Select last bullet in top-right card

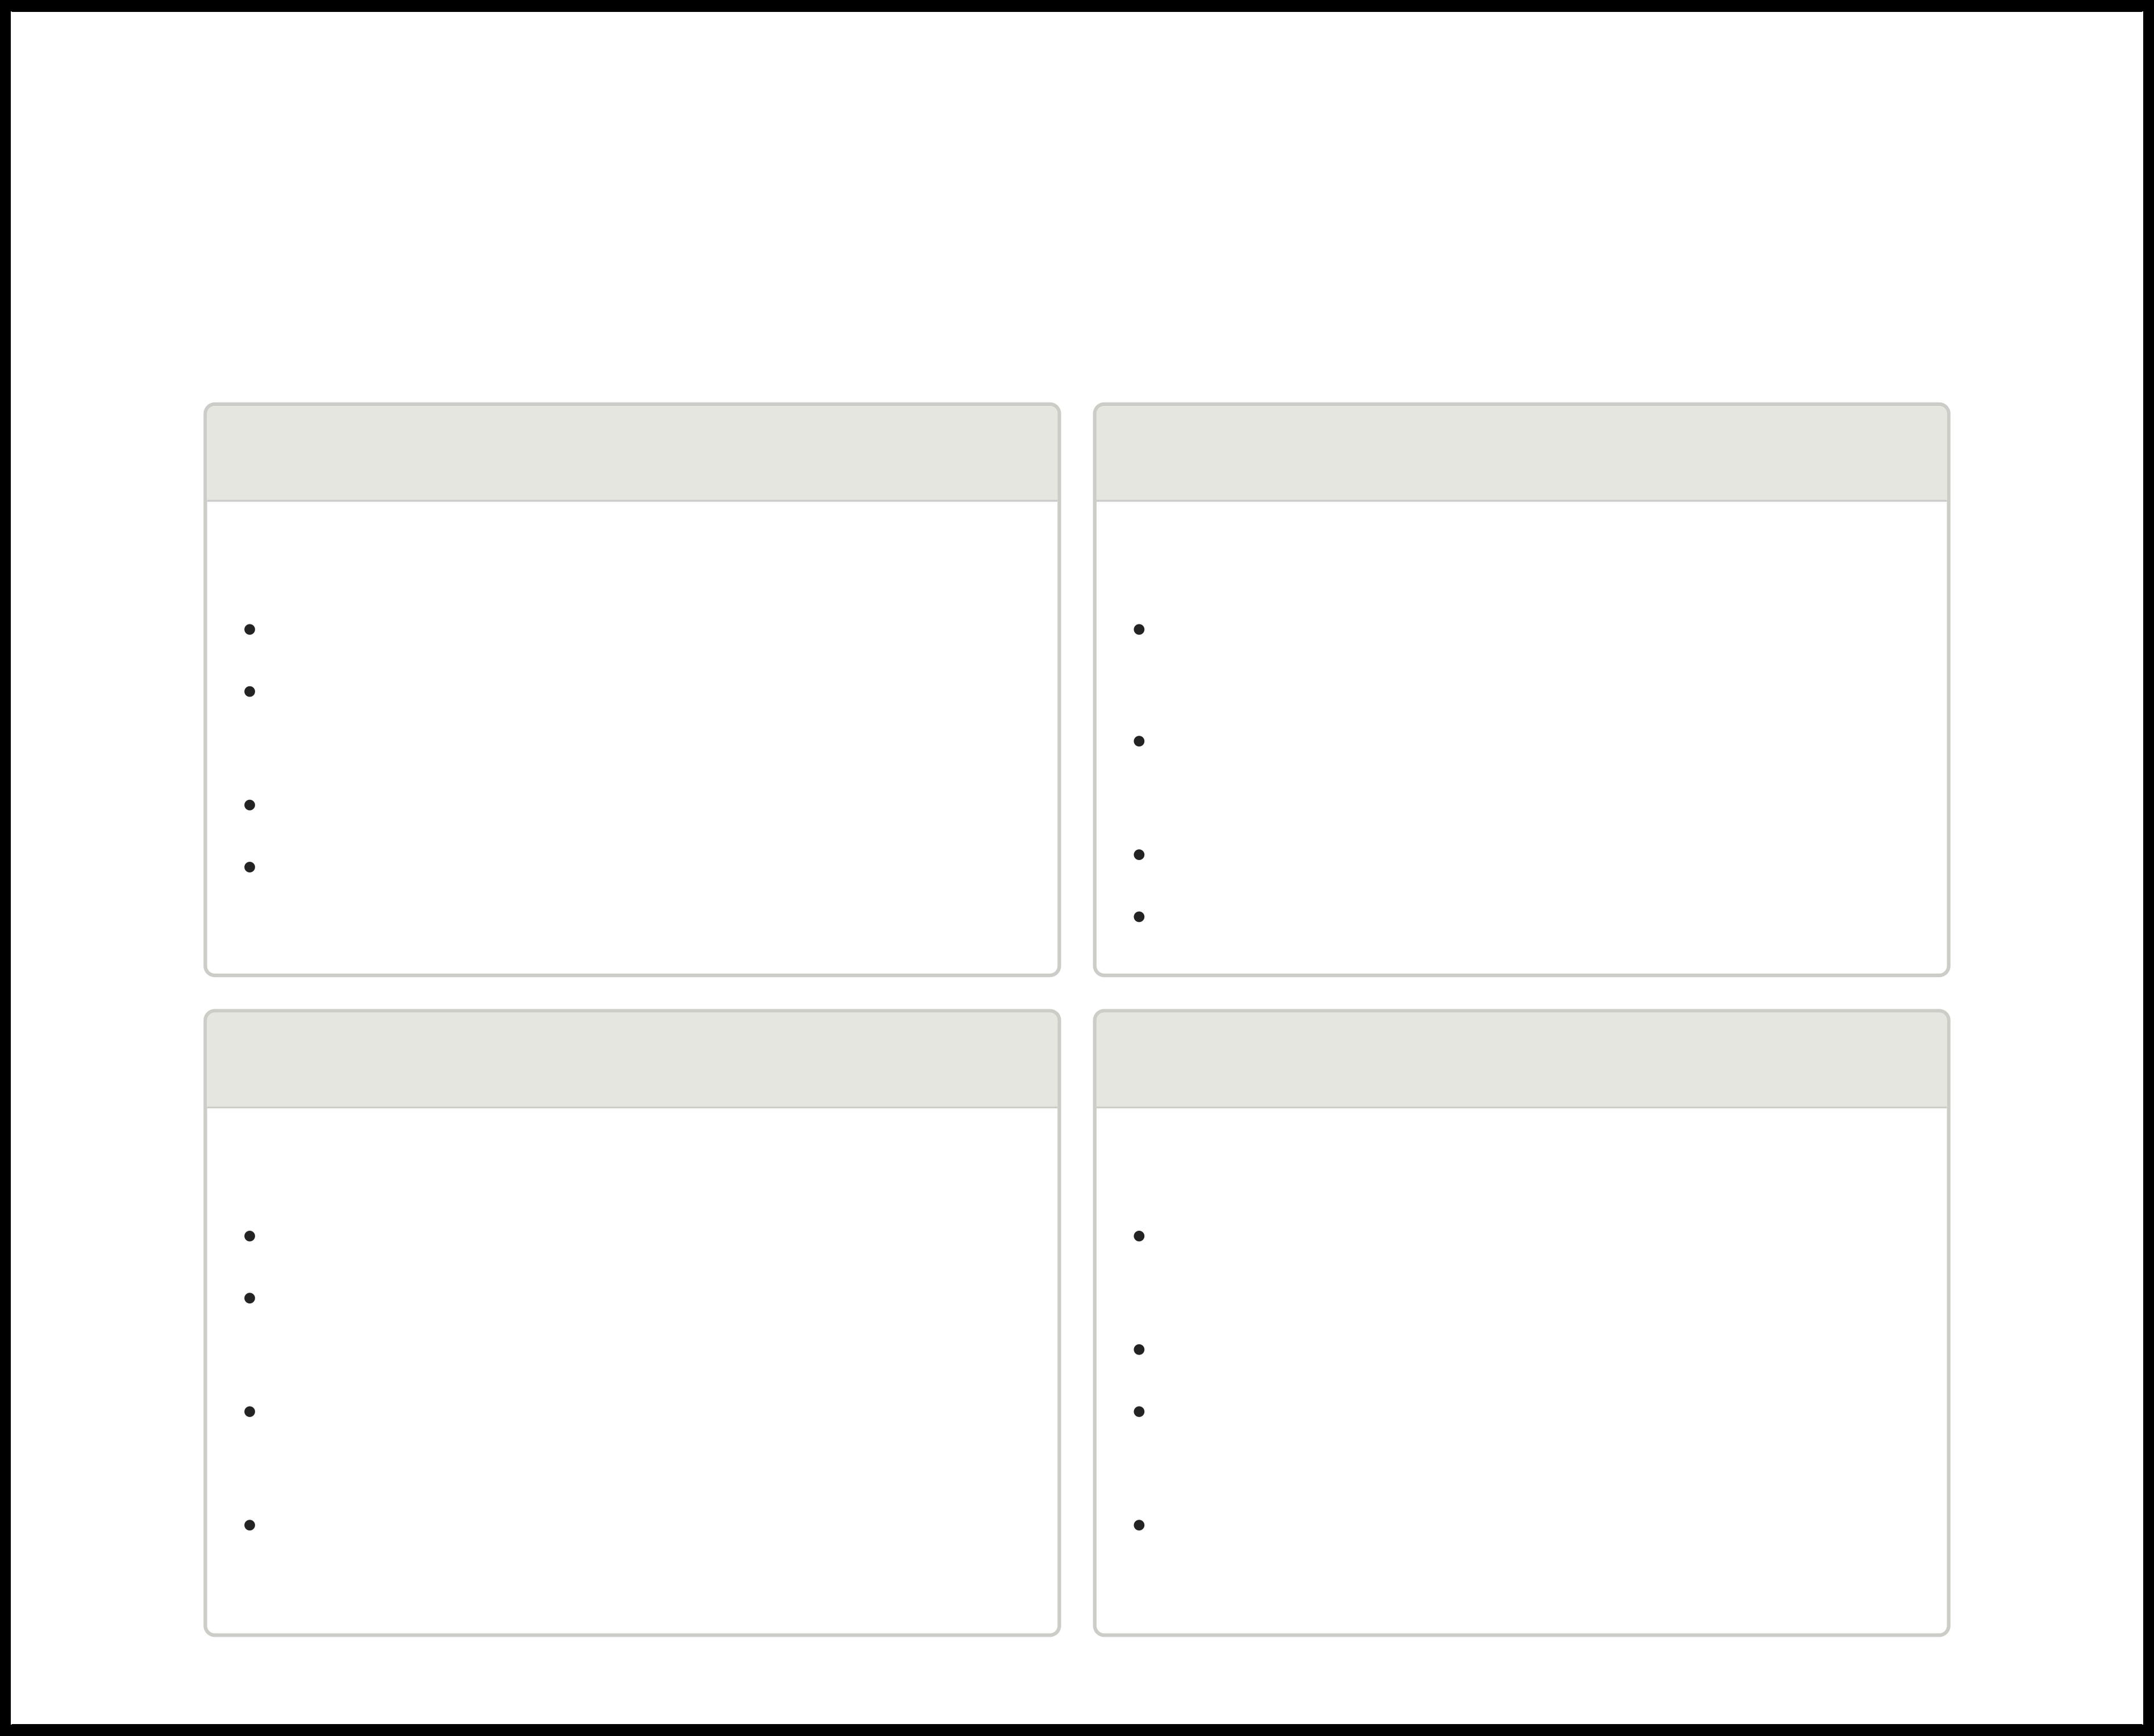[1139, 917]
